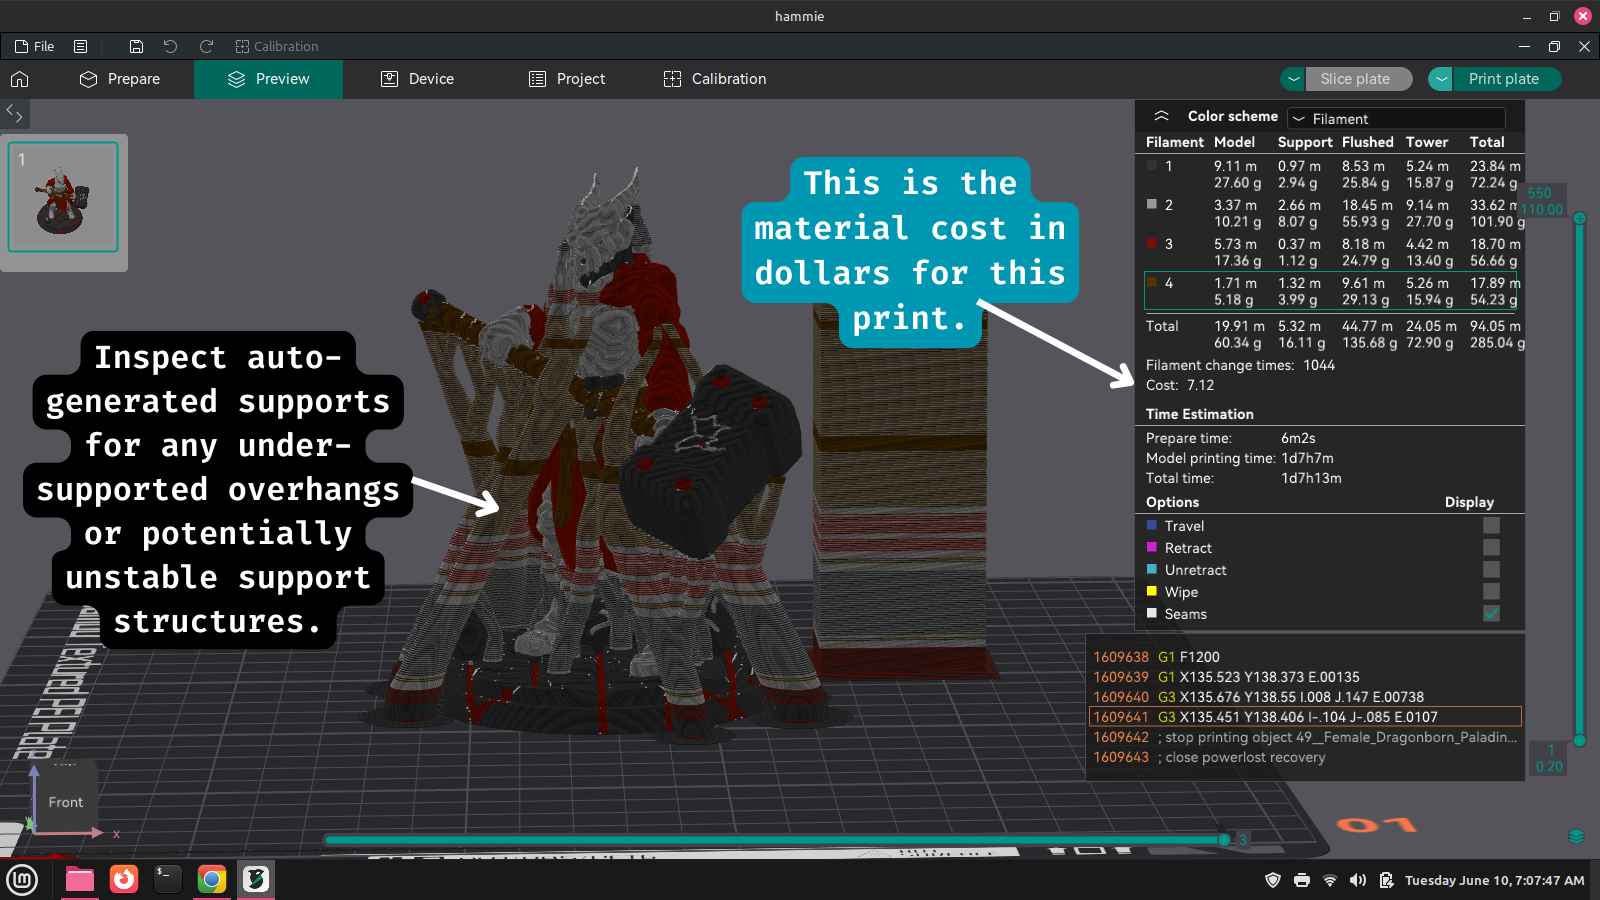Click the layers icon at bottom right

click(1576, 836)
